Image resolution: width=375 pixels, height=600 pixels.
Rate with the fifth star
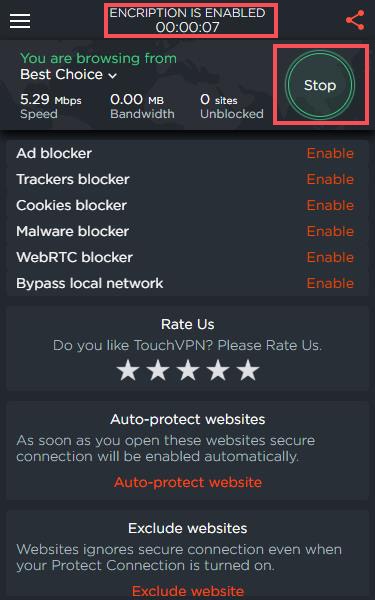pyautogui.click(x=248, y=370)
